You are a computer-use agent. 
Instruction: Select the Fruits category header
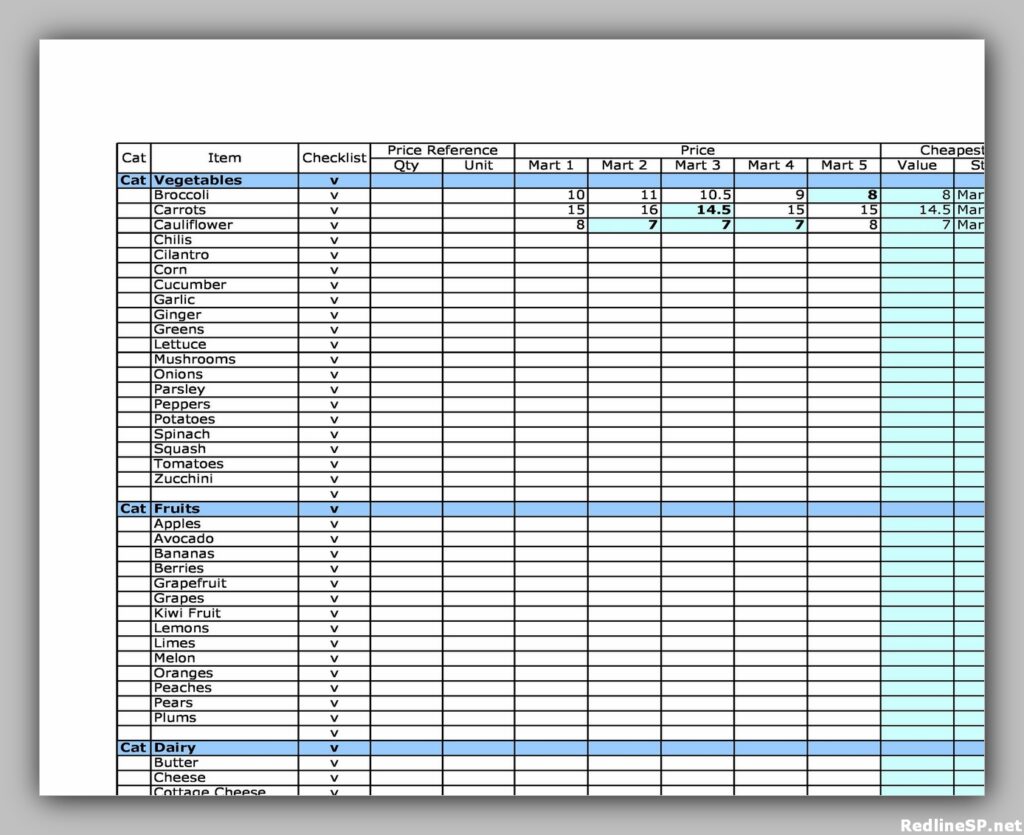[x=225, y=509]
